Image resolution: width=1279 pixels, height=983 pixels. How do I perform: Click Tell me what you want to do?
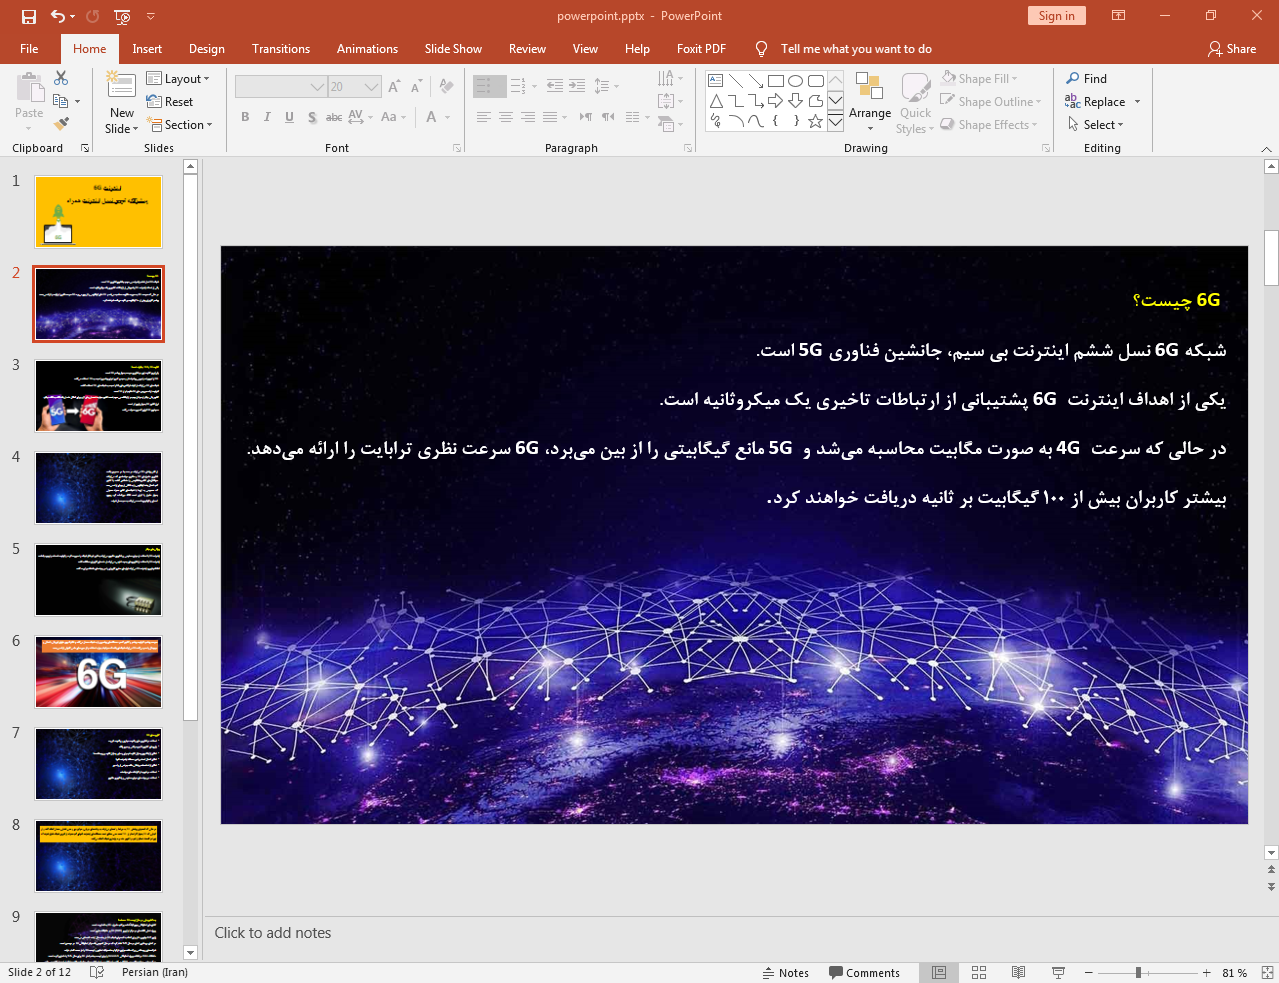(856, 49)
